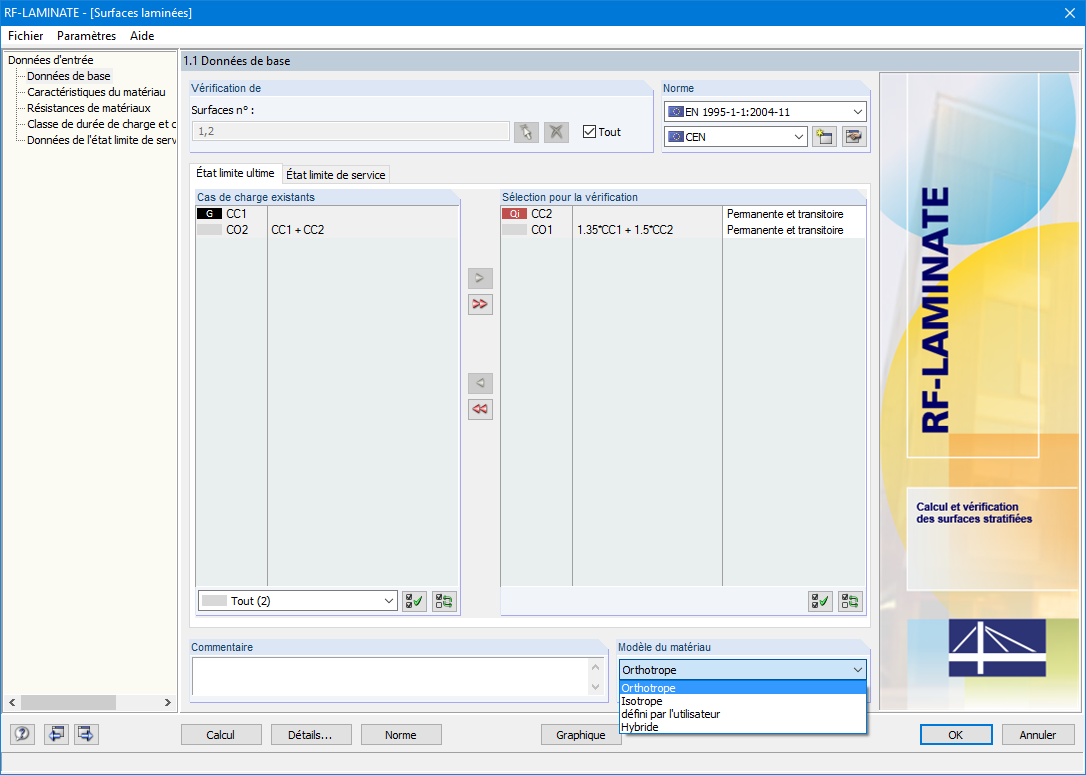Select CC1 row in existing load cases
1086x775 pixels.
pyautogui.click(x=328, y=214)
